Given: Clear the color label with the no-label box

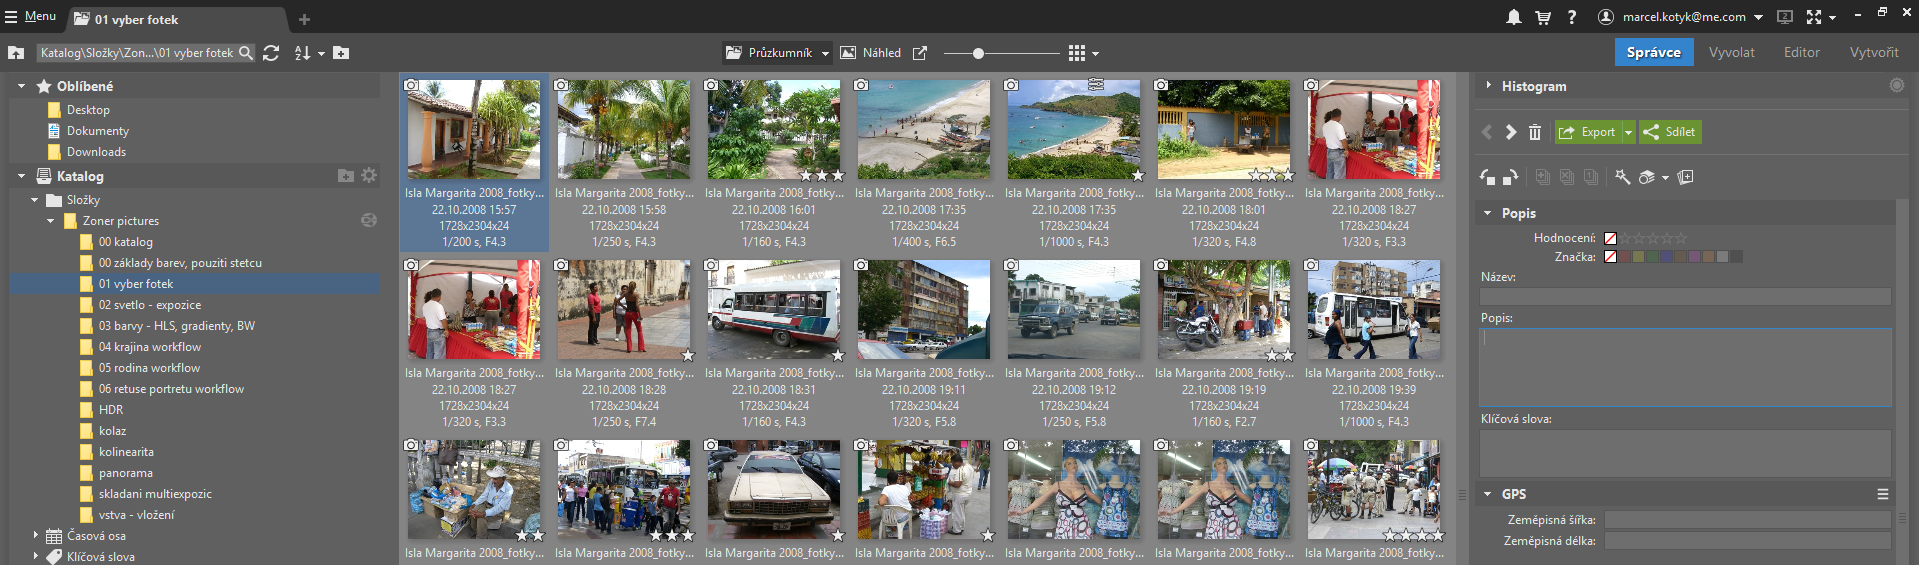Looking at the screenshot, I should pos(1610,257).
